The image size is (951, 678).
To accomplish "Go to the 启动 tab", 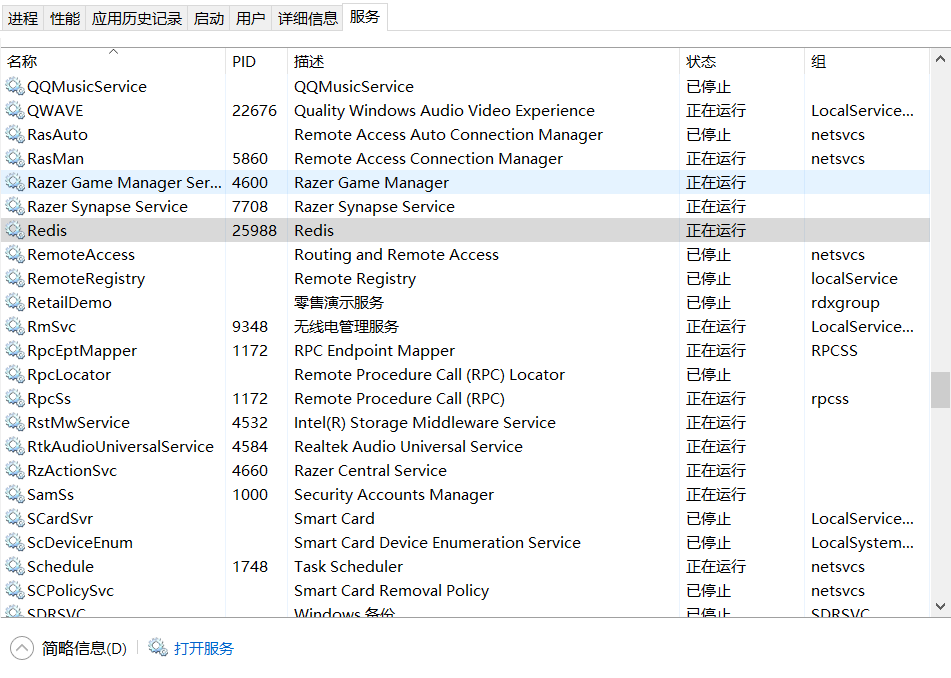I will pyautogui.click(x=209, y=18).
